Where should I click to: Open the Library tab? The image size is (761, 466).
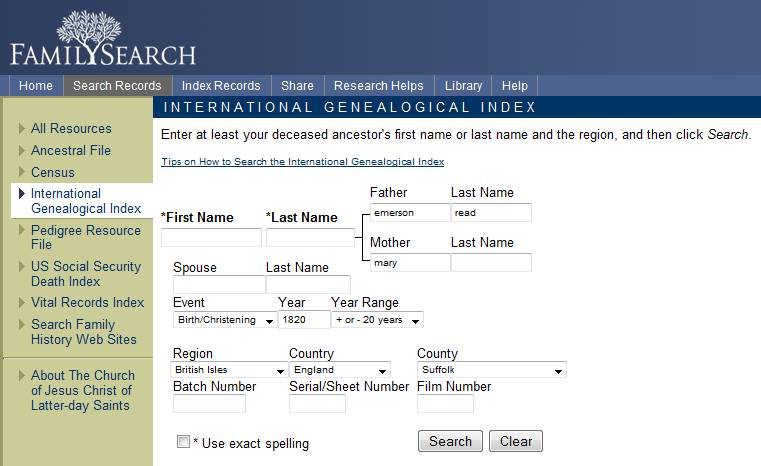[463, 86]
